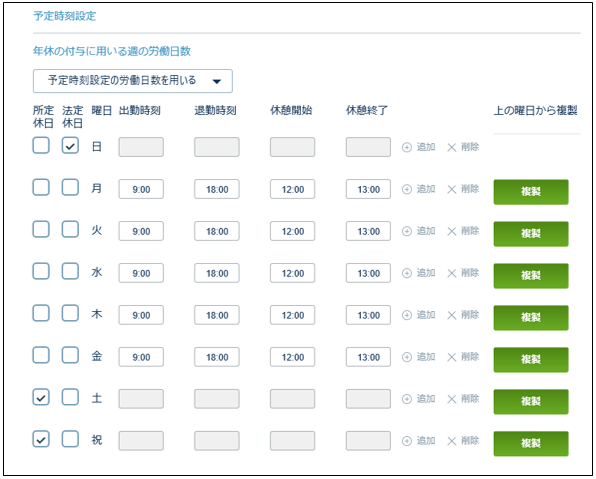Uncheck the 法定休日 checkbox for 日
This screenshot has height=479, width=596.
(70, 146)
